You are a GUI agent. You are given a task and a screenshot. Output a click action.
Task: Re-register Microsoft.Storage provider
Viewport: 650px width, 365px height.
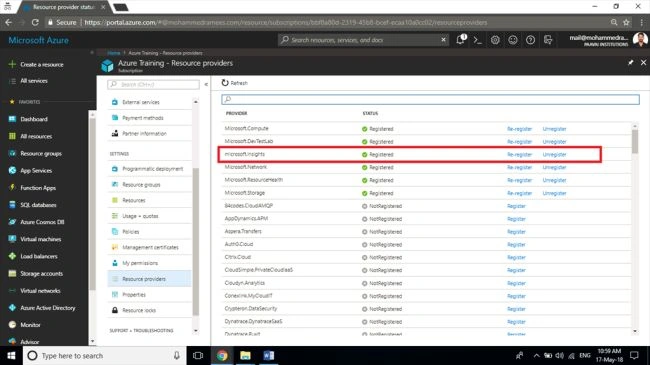click(x=519, y=193)
